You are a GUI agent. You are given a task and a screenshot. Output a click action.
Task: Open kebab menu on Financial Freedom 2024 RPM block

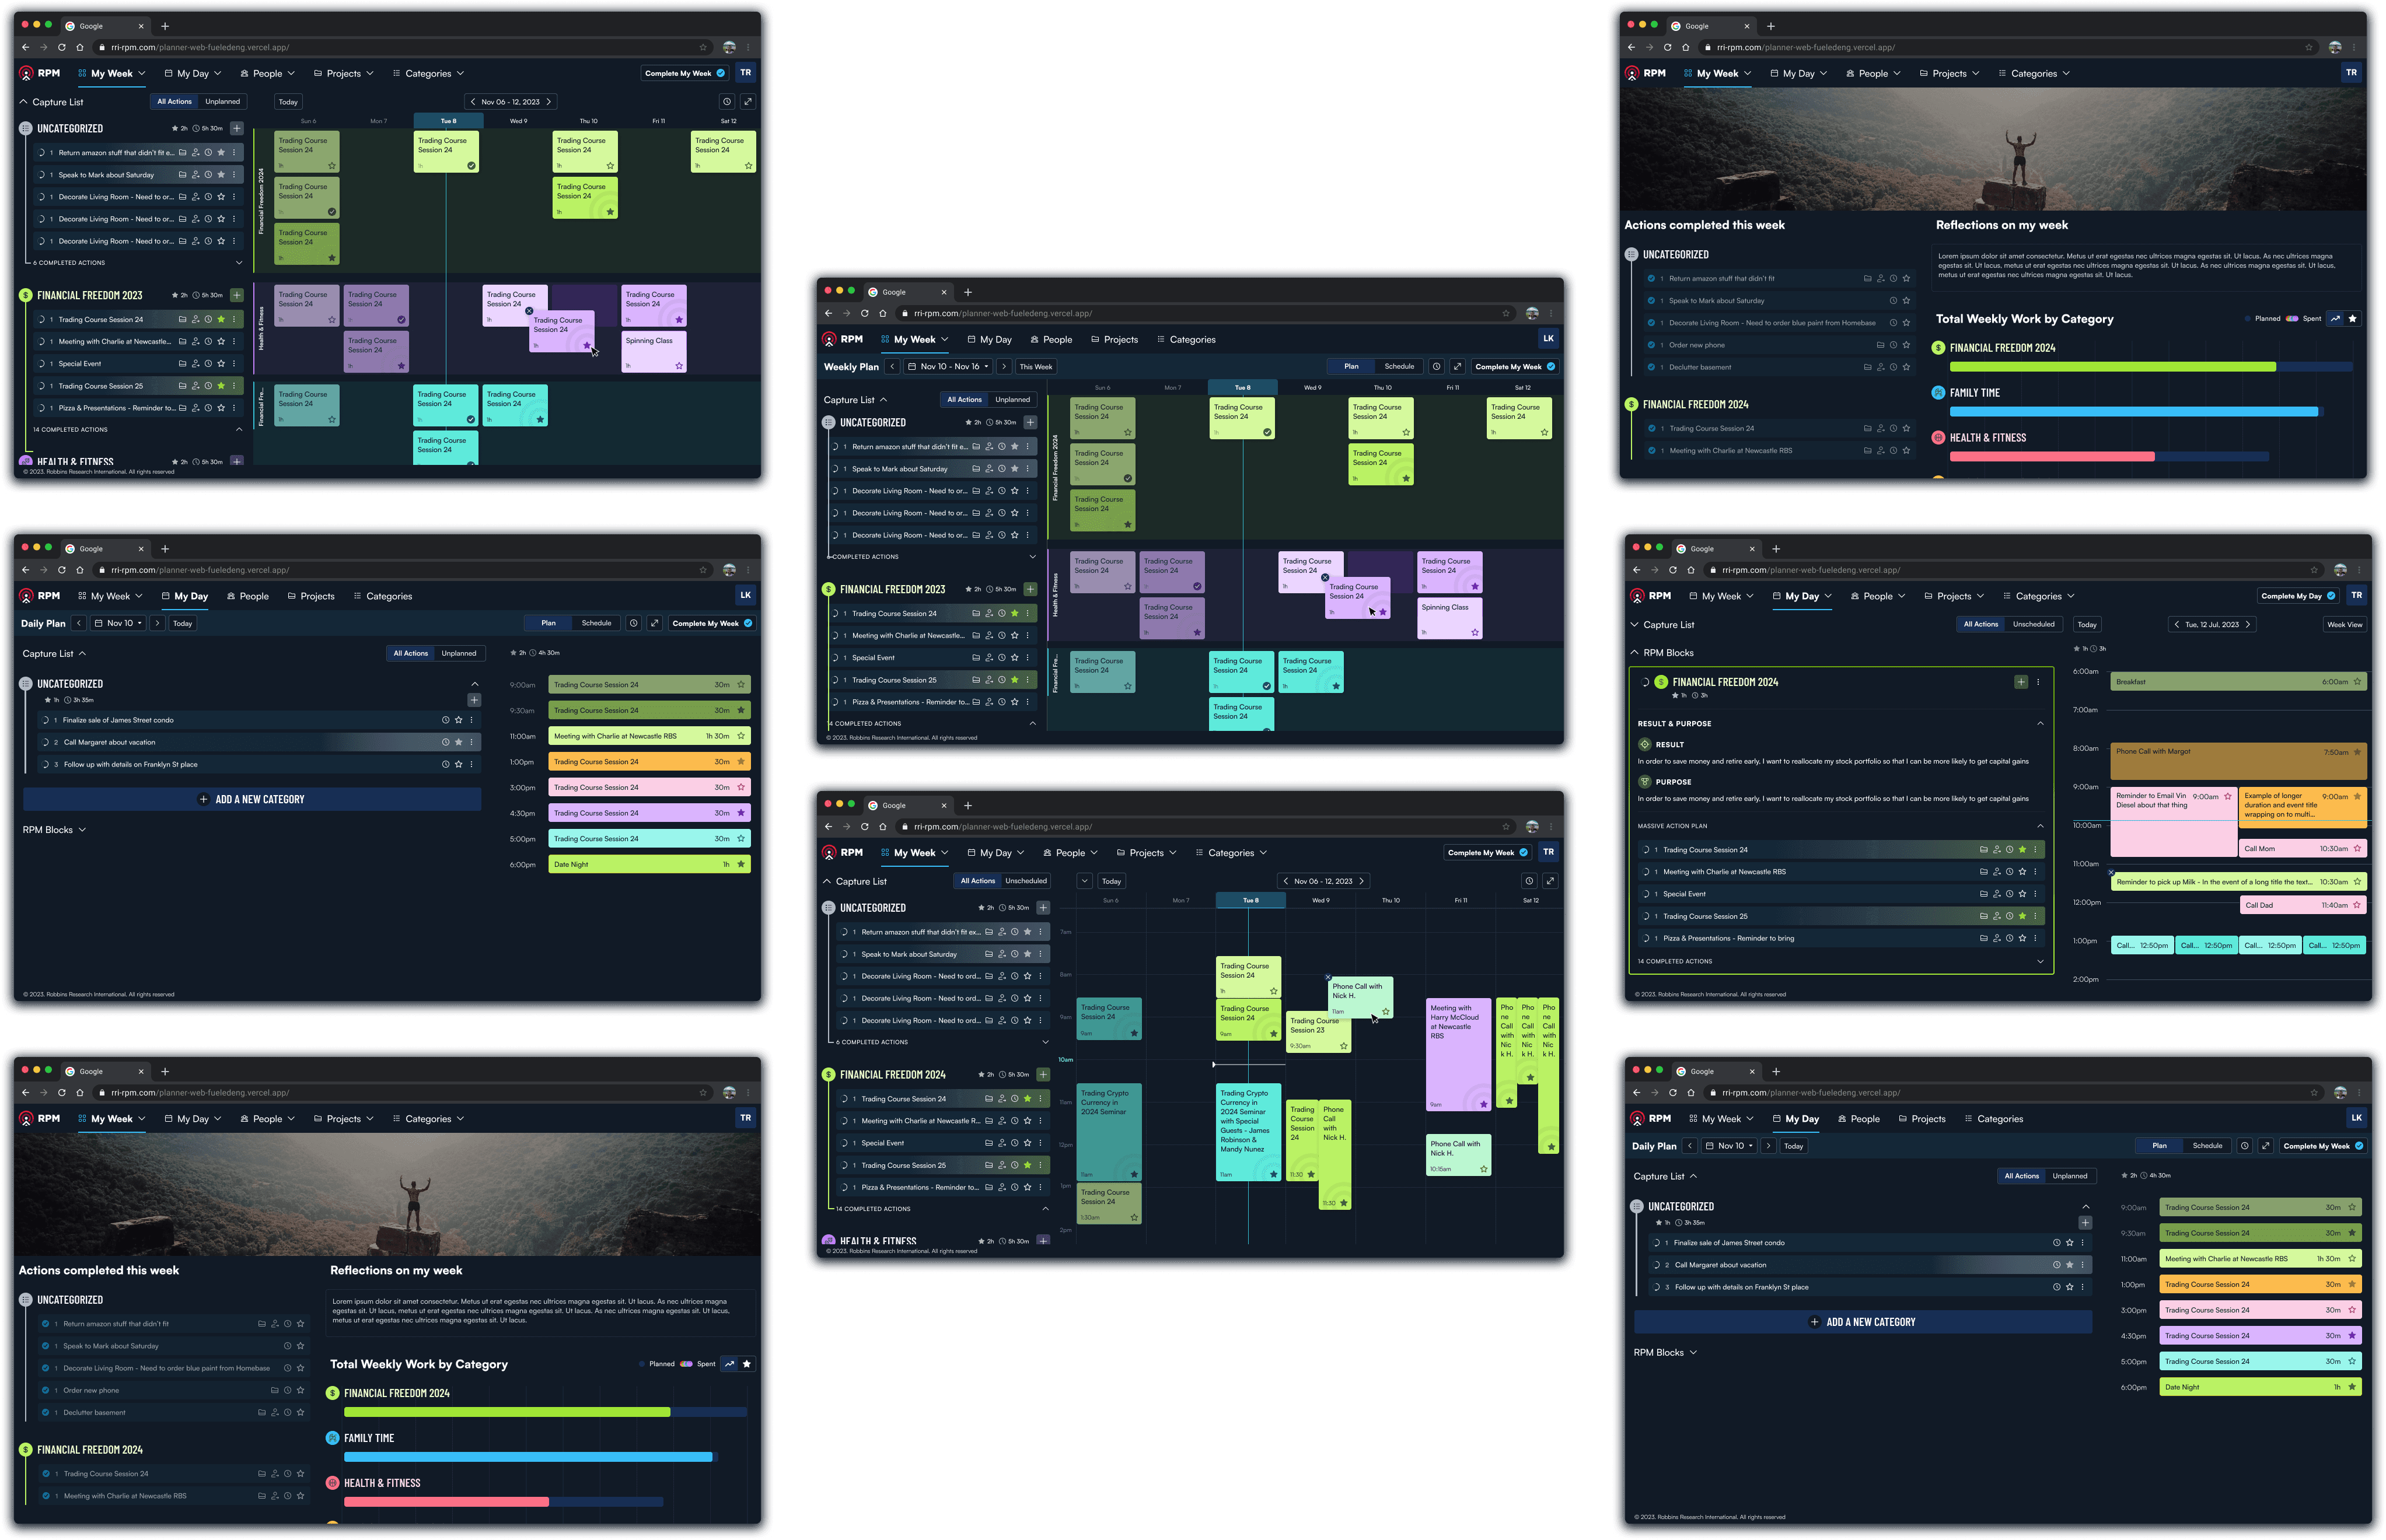click(x=2038, y=682)
